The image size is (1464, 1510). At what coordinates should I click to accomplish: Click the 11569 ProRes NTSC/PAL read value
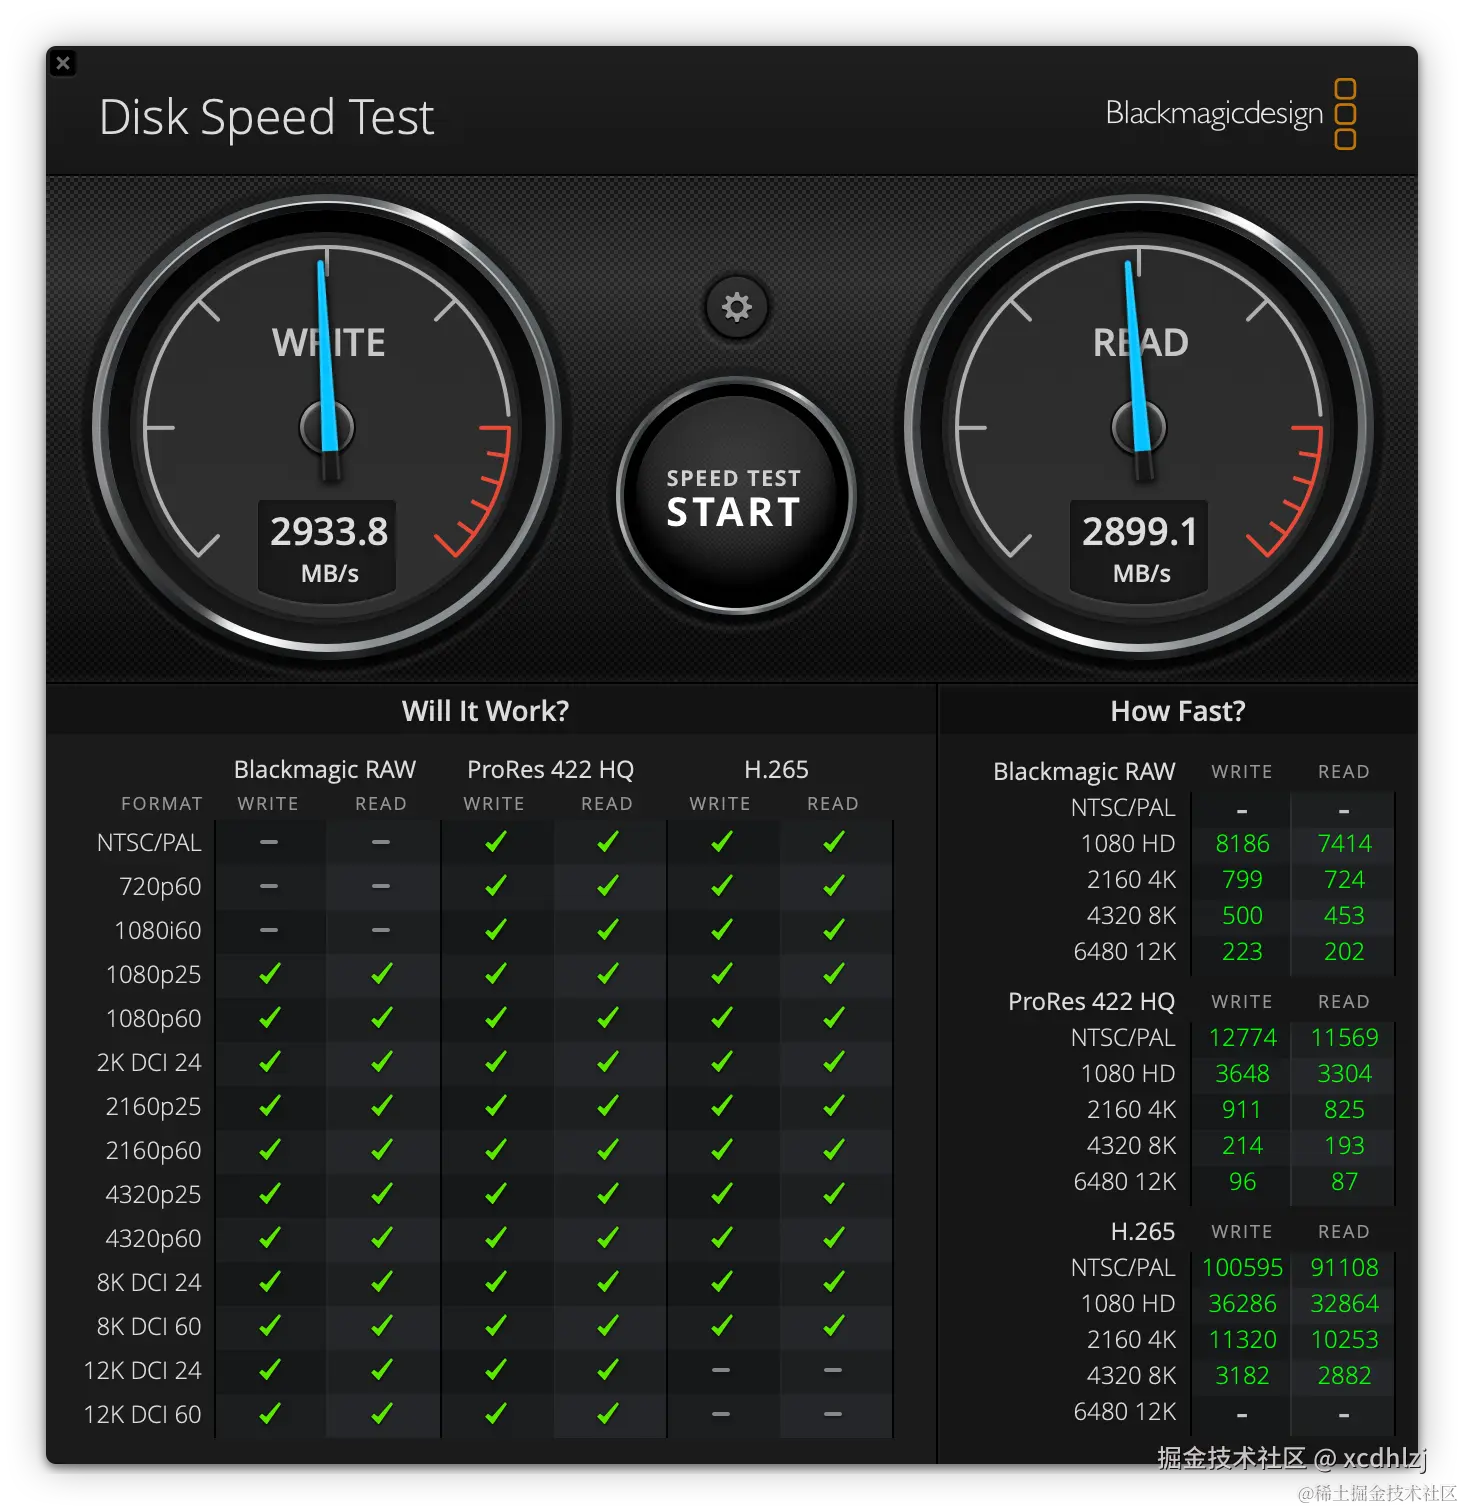(x=1344, y=1038)
